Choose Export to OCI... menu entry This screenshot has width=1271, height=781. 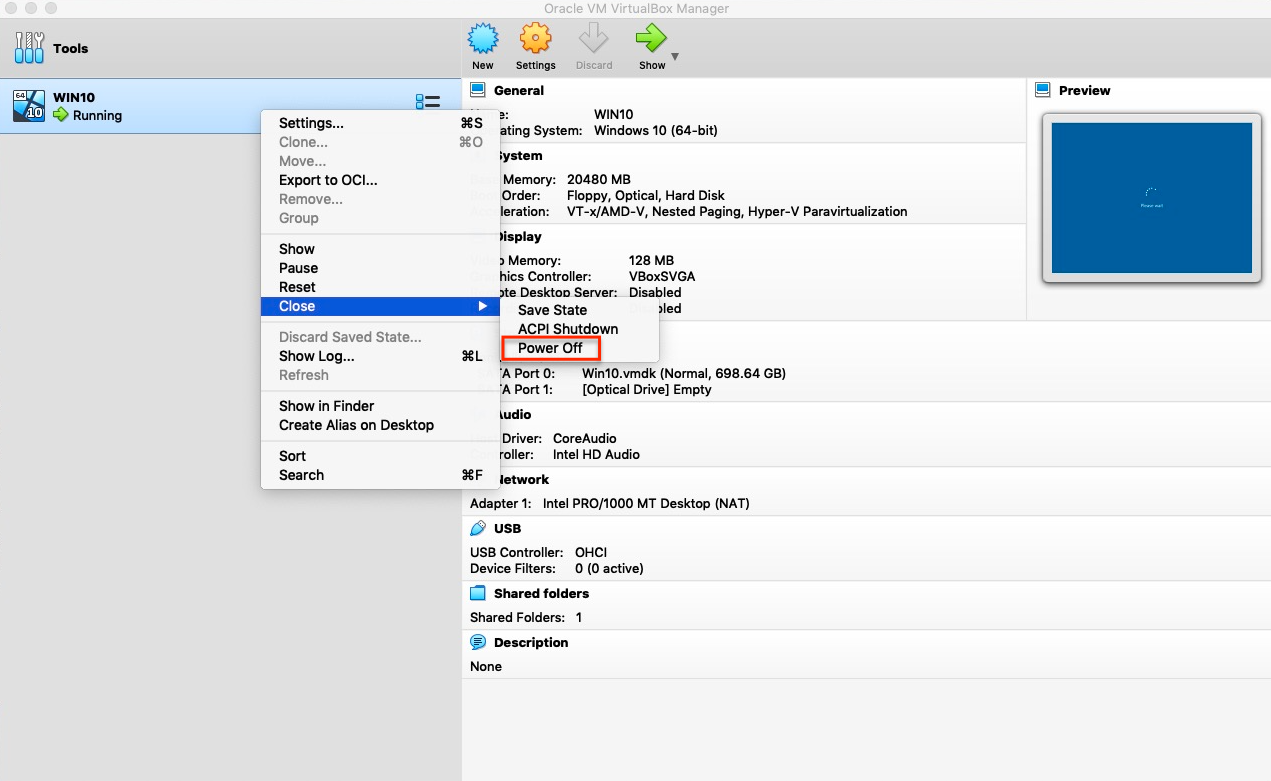tap(380, 180)
